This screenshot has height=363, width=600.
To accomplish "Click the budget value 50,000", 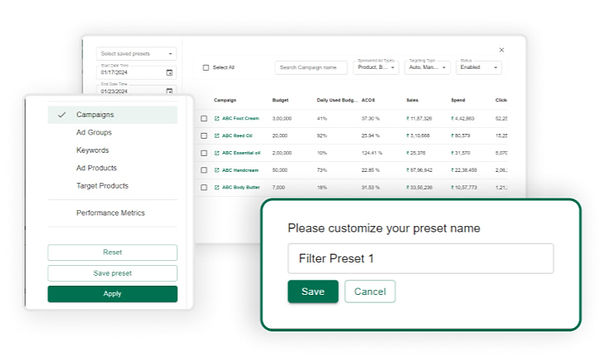I will pyautogui.click(x=280, y=170).
